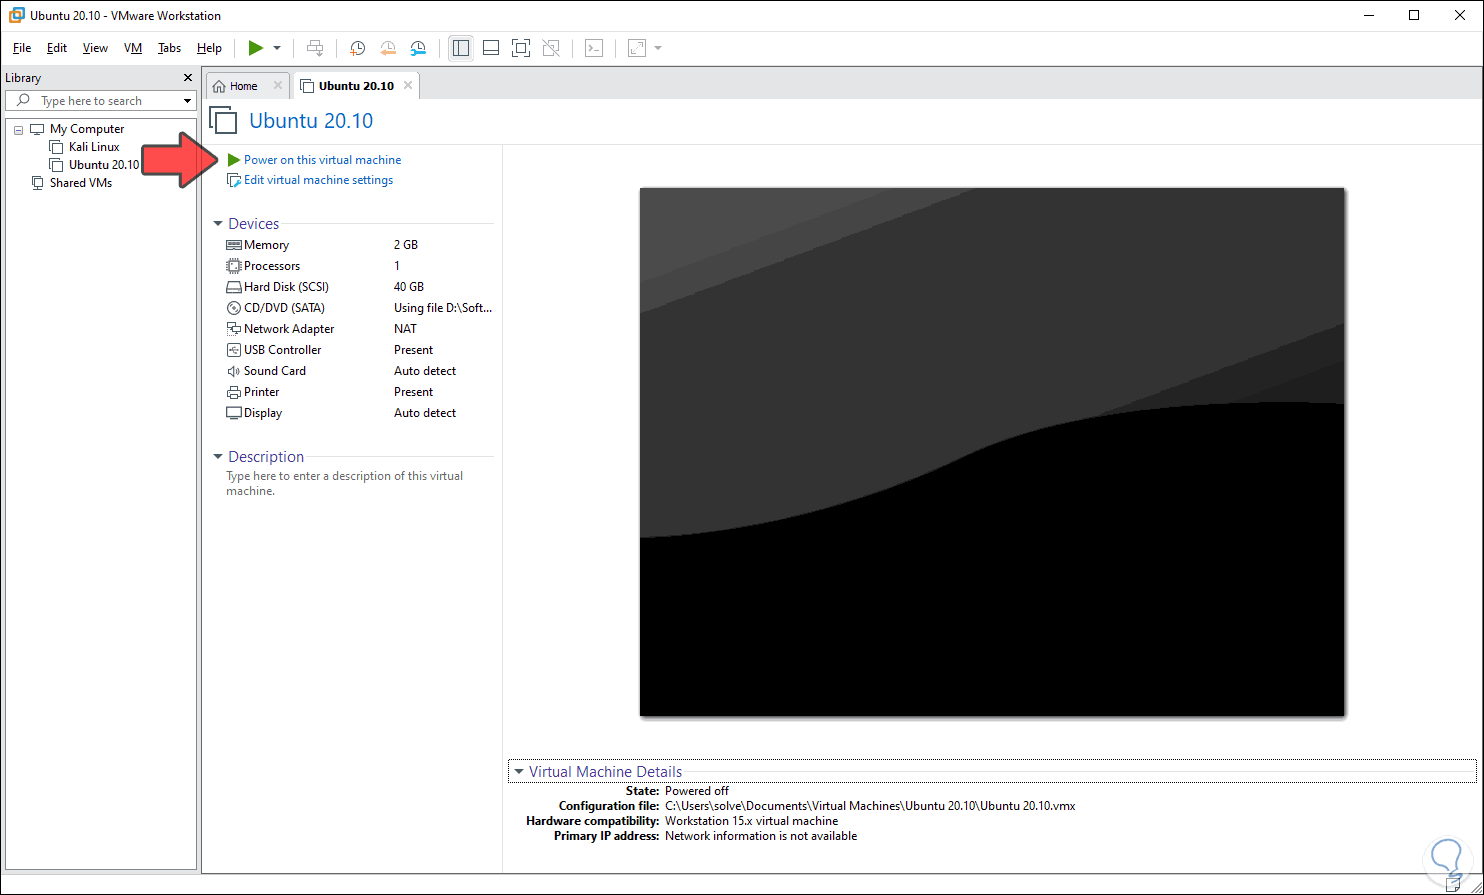1484x895 pixels.
Task: Open the power options dropdown arrow
Action: (277, 48)
